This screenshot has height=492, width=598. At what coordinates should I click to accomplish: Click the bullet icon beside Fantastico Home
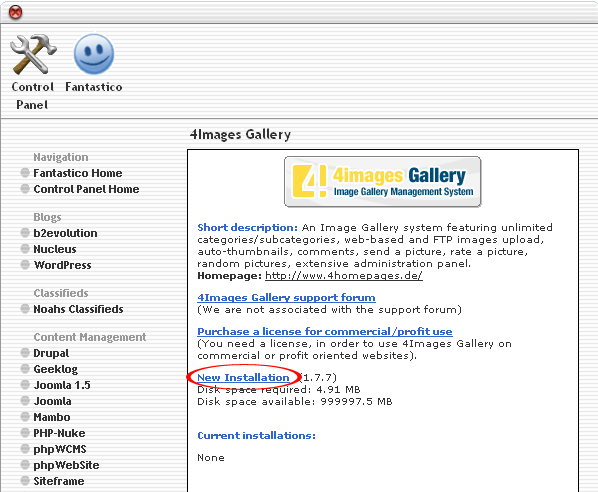coord(25,173)
